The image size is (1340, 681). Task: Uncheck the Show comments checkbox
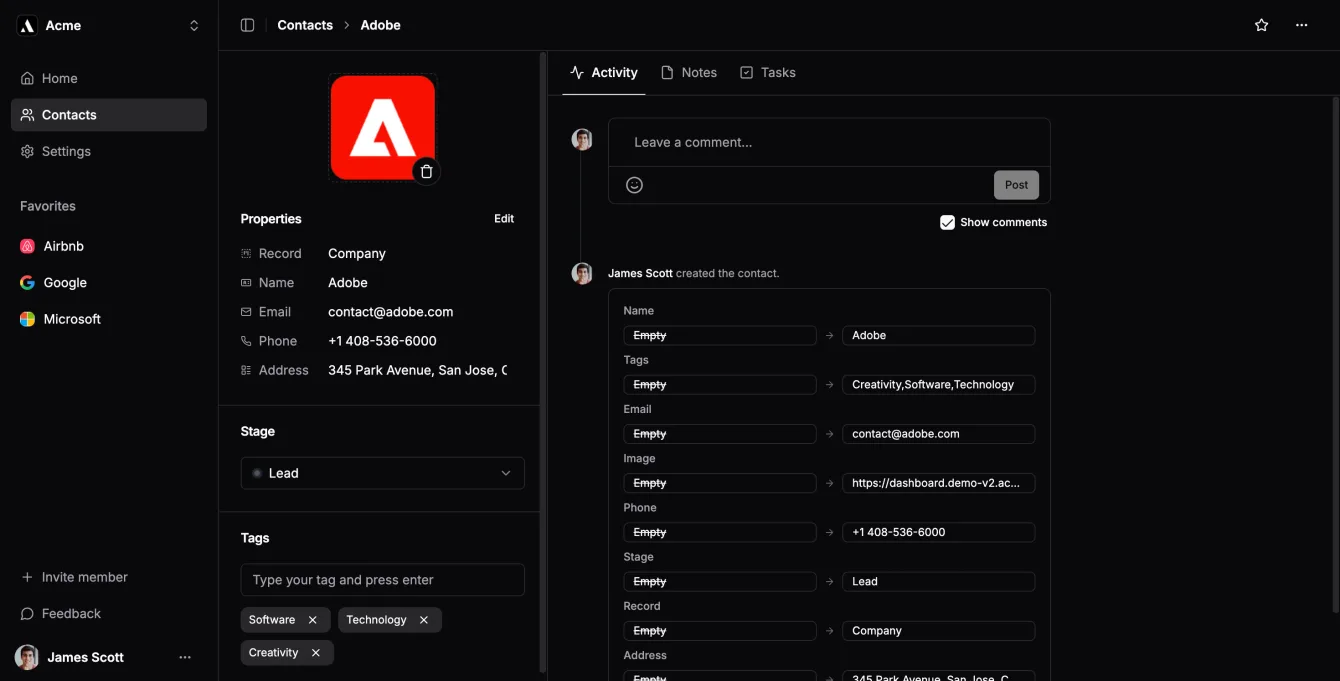click(x=947, y=222)
